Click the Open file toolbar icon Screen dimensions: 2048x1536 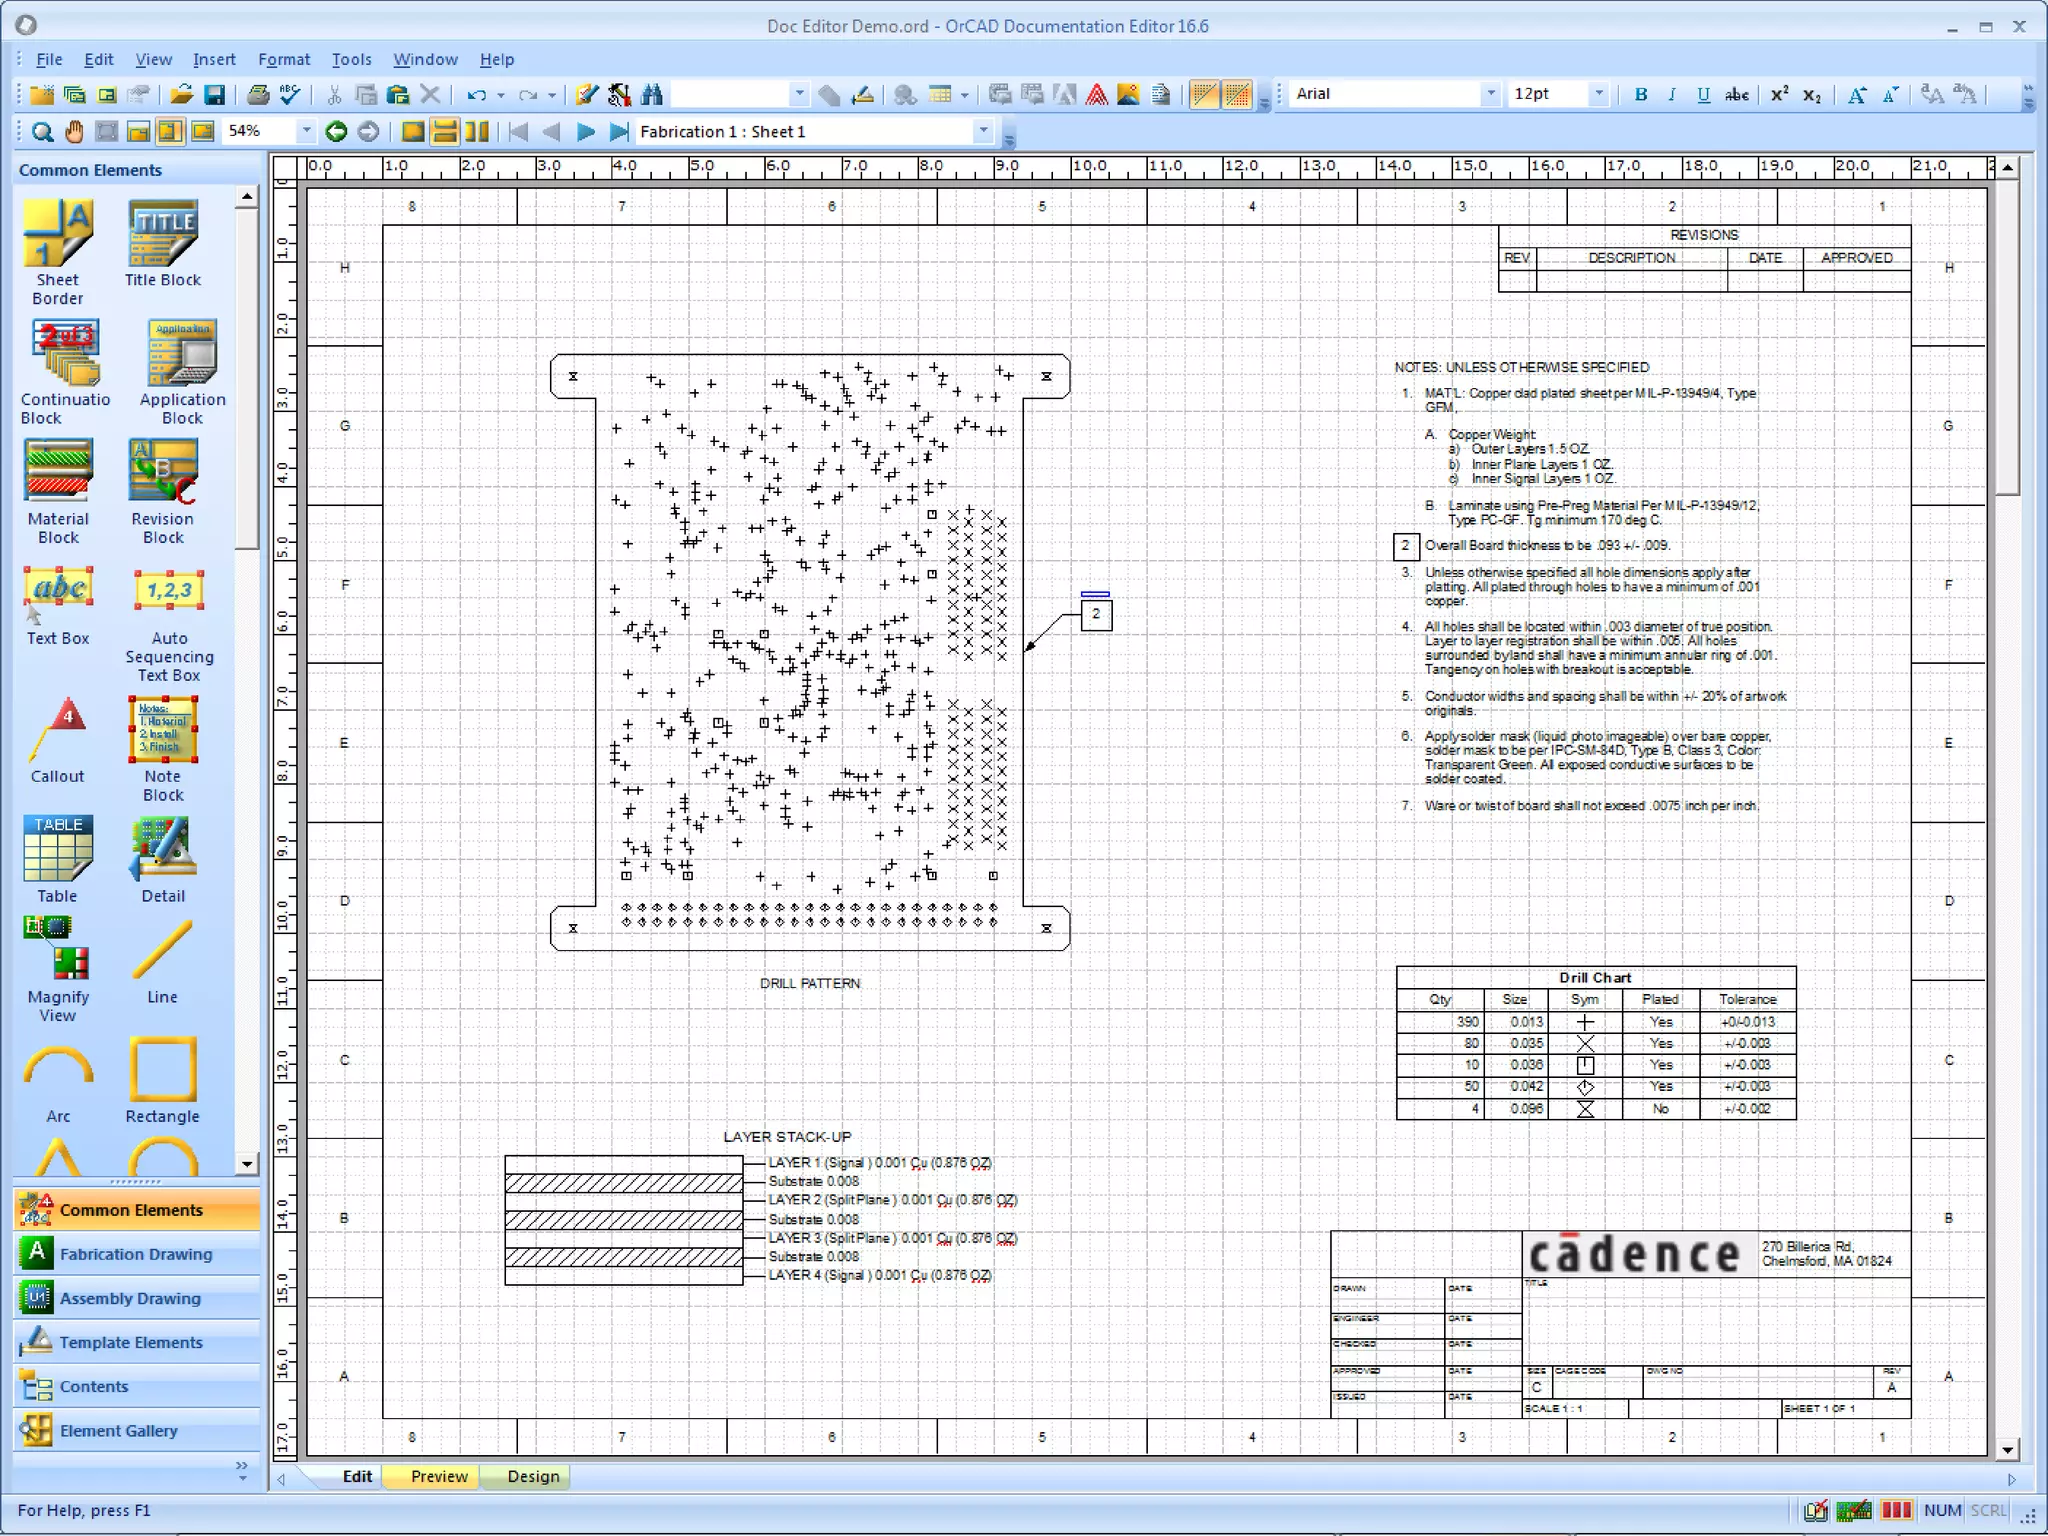181,94
